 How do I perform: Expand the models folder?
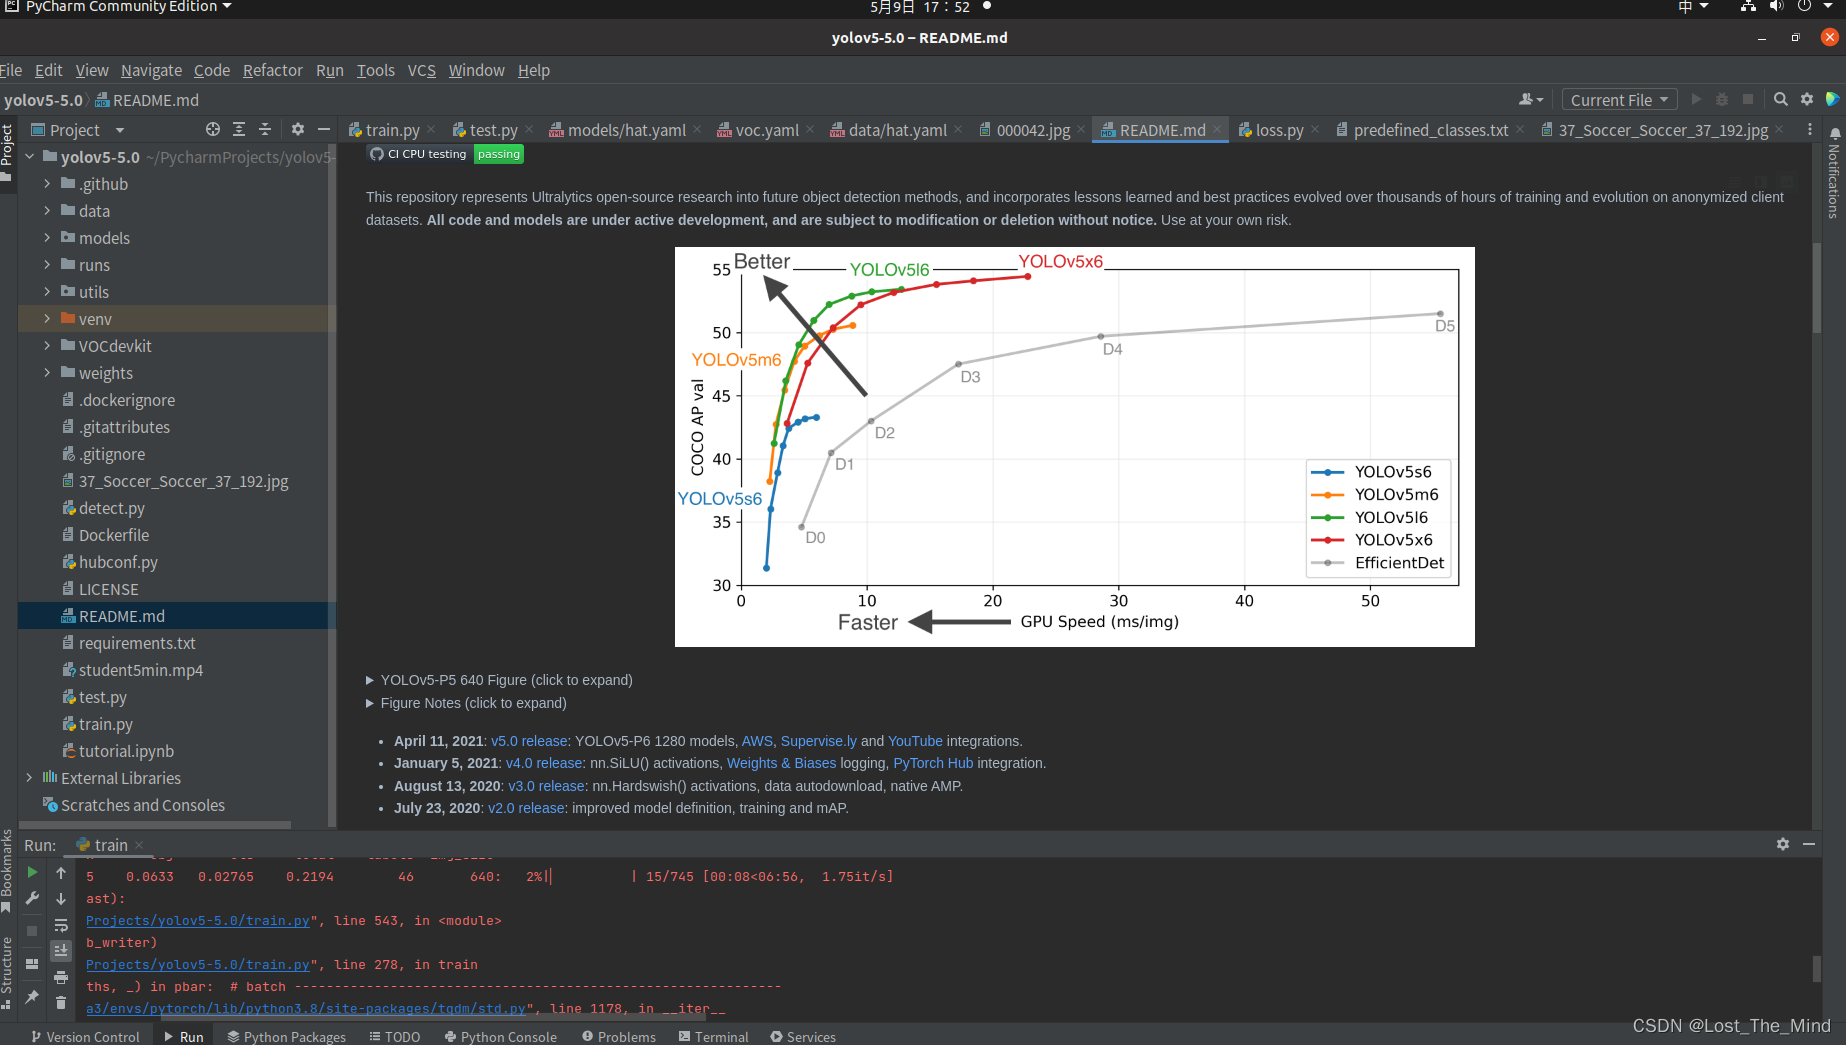(x=47, y=238)
